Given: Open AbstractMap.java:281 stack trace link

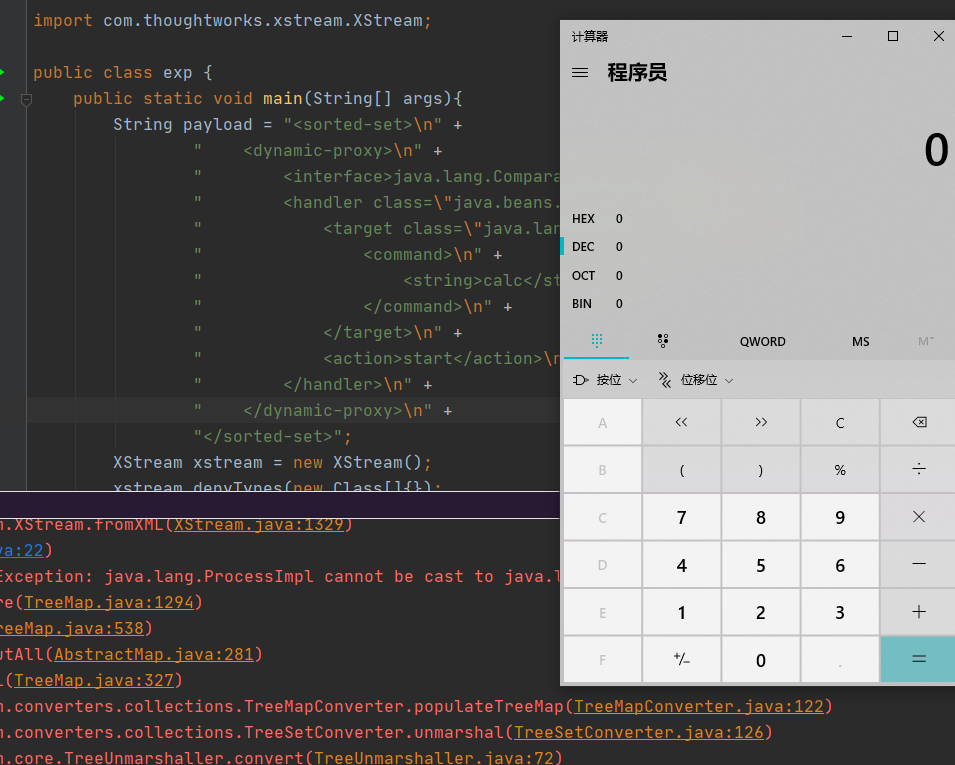Looking at the screenshot, I should (x=154, y=654).
